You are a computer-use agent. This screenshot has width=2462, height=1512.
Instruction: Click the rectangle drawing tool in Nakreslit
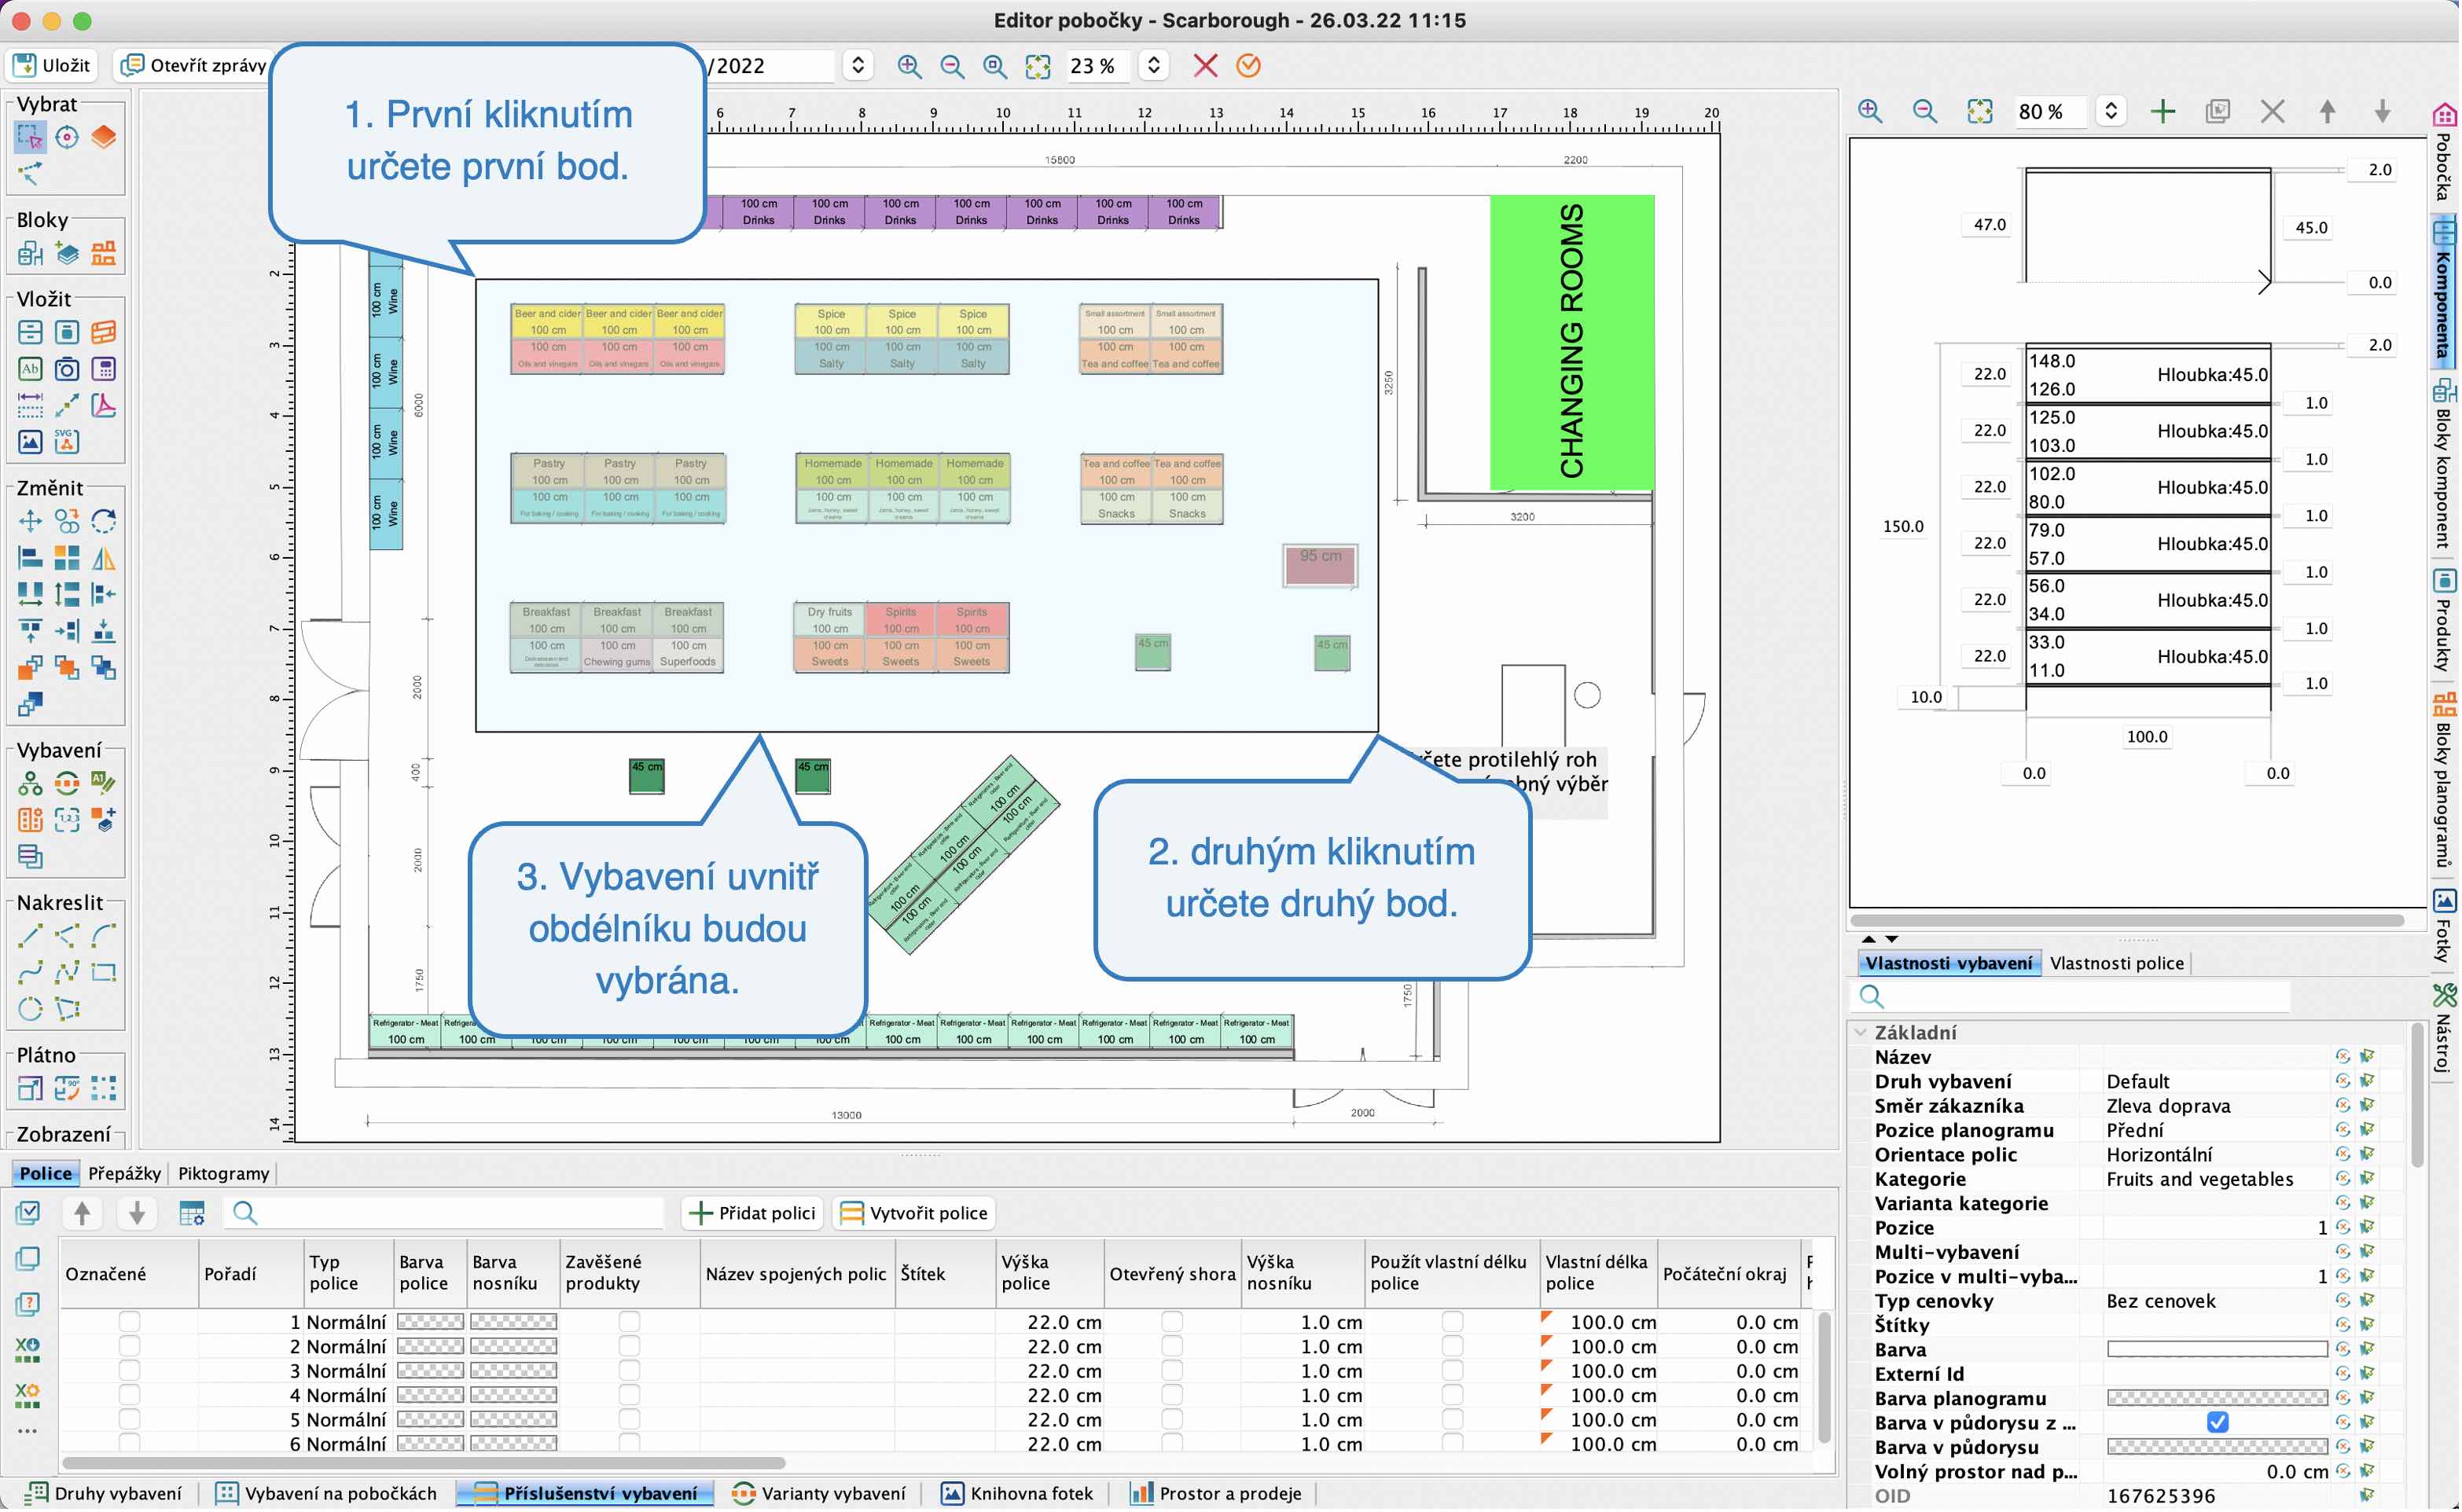click(104, 973)
